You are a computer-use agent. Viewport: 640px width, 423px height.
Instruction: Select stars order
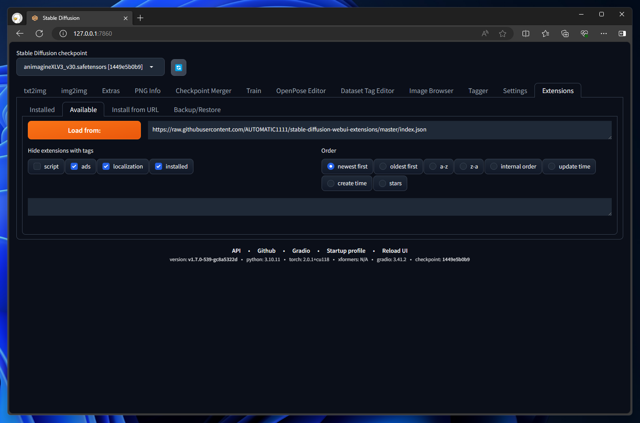pyautogui.click(x=390, y=183)
